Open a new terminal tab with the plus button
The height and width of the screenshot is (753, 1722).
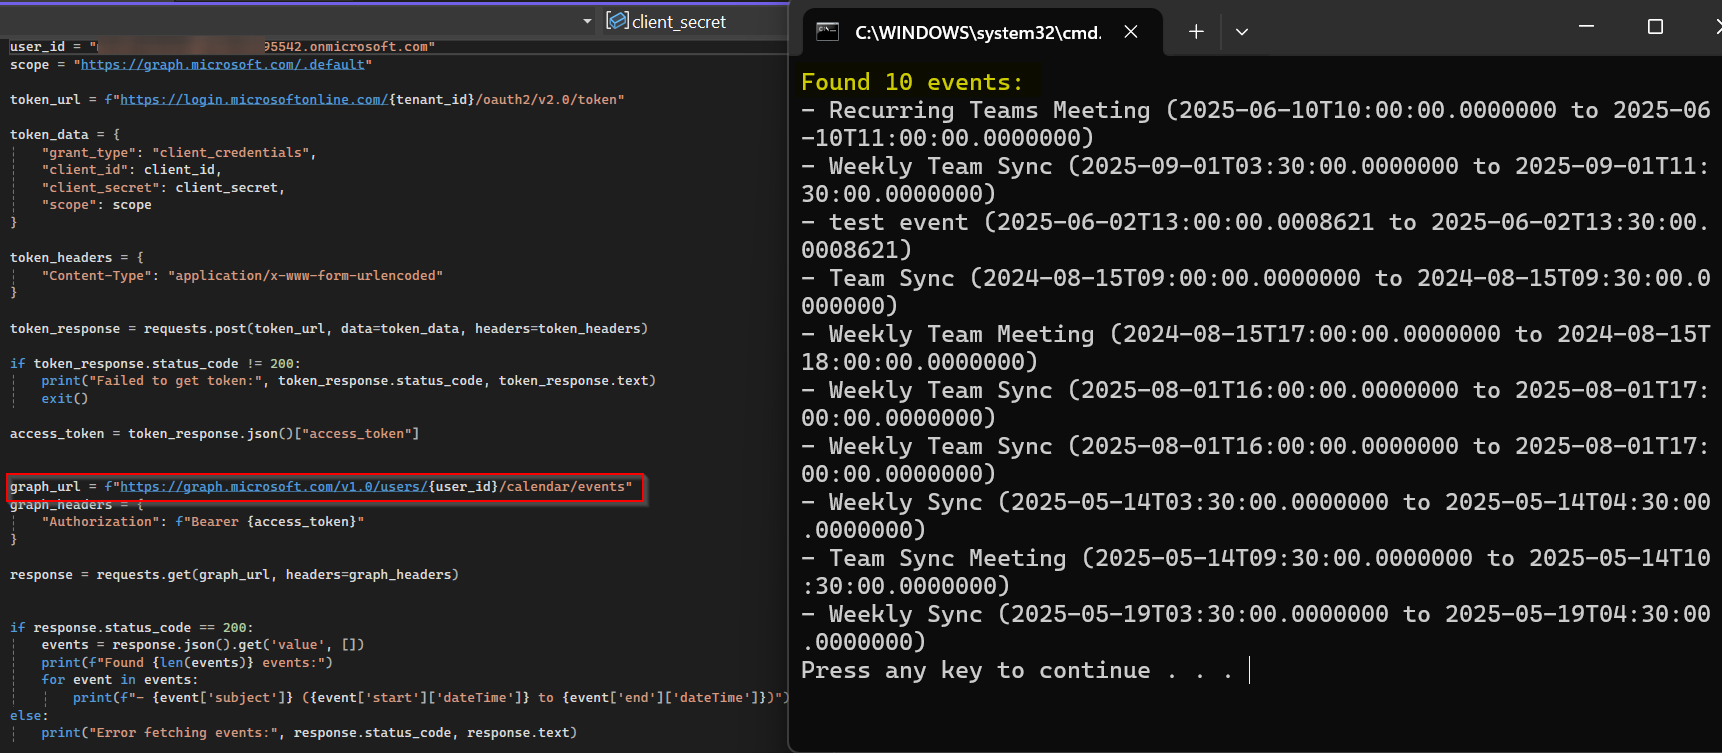pyautogui.click(x=1196, y=32)
